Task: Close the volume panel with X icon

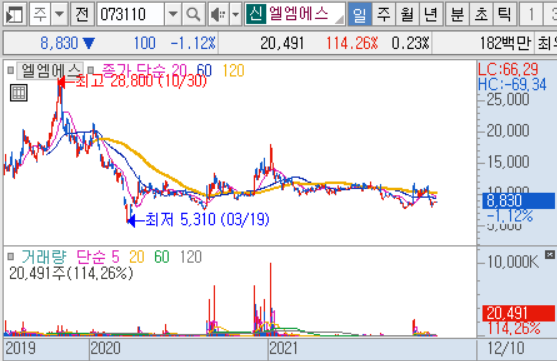Action: [550, 254]
